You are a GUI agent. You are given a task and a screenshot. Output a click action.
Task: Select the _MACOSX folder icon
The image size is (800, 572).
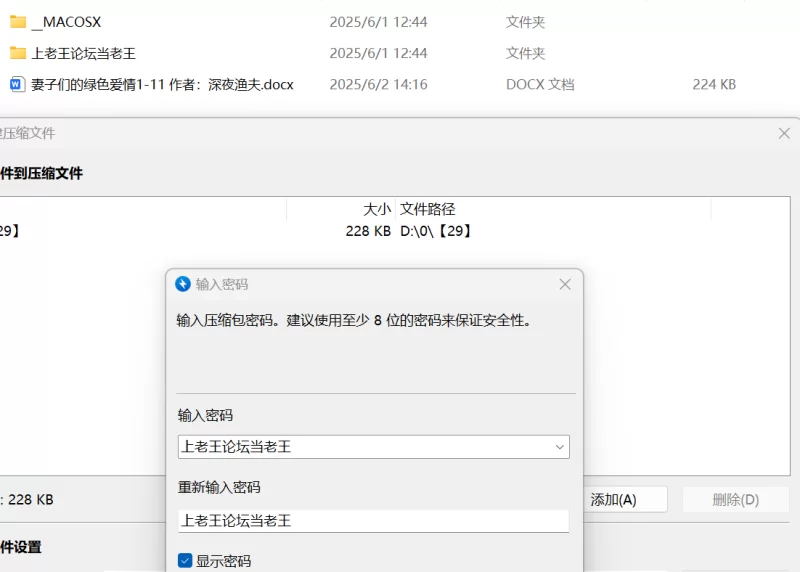(x=18, y=22)
